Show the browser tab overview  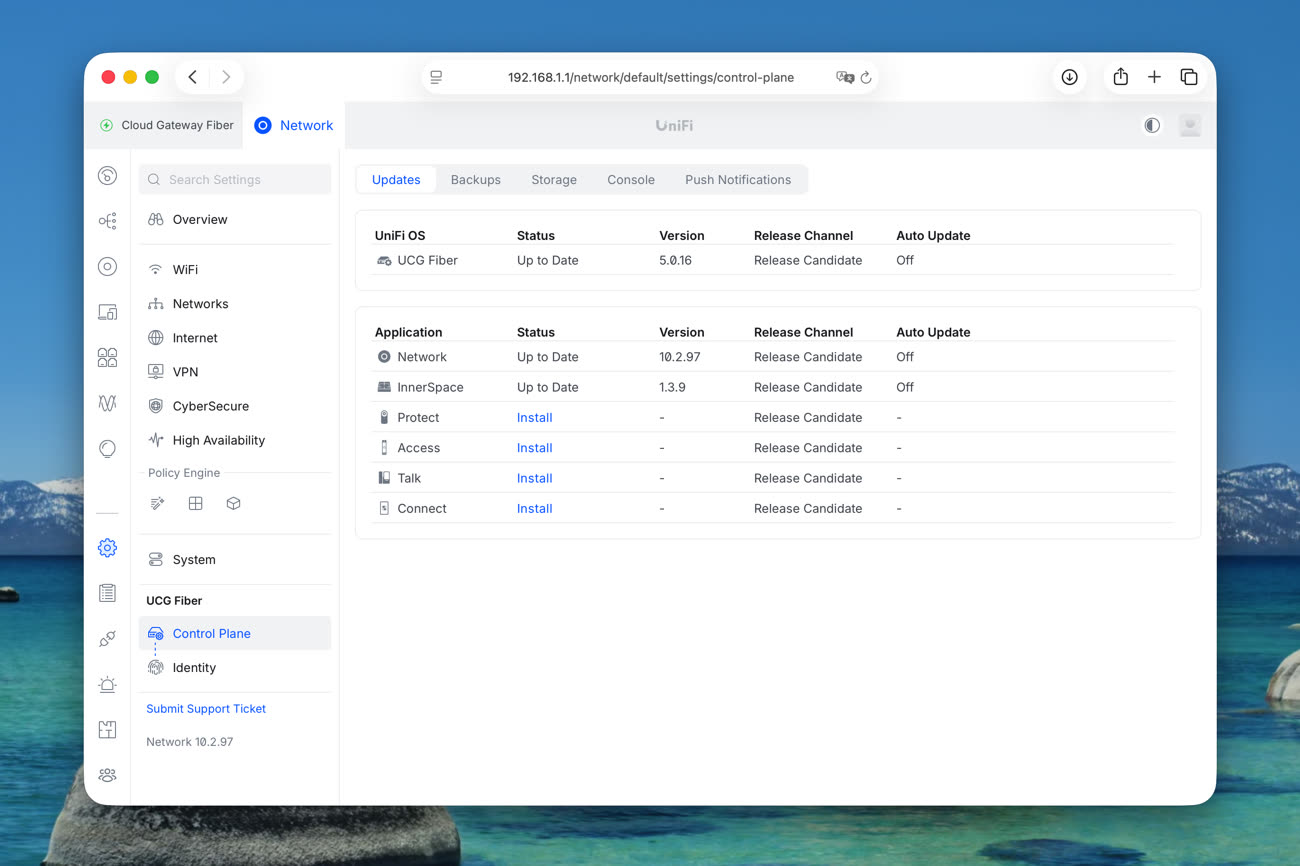point(1189,77)
